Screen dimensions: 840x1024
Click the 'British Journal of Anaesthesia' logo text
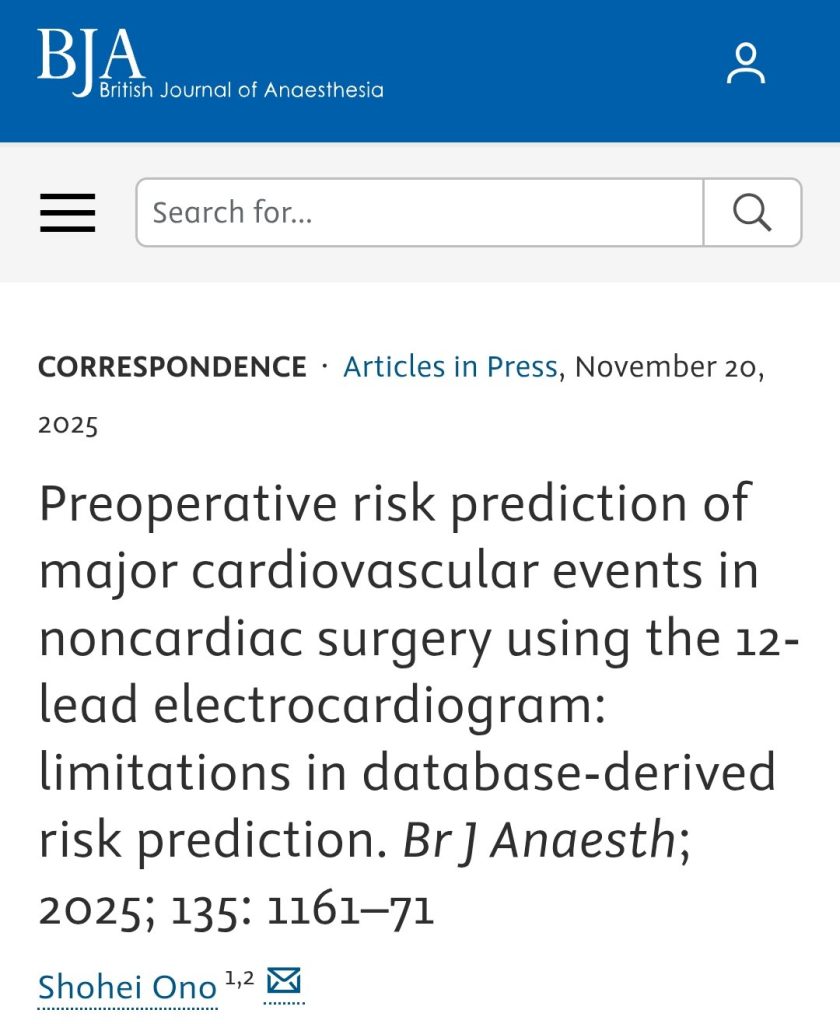(241, 90)
